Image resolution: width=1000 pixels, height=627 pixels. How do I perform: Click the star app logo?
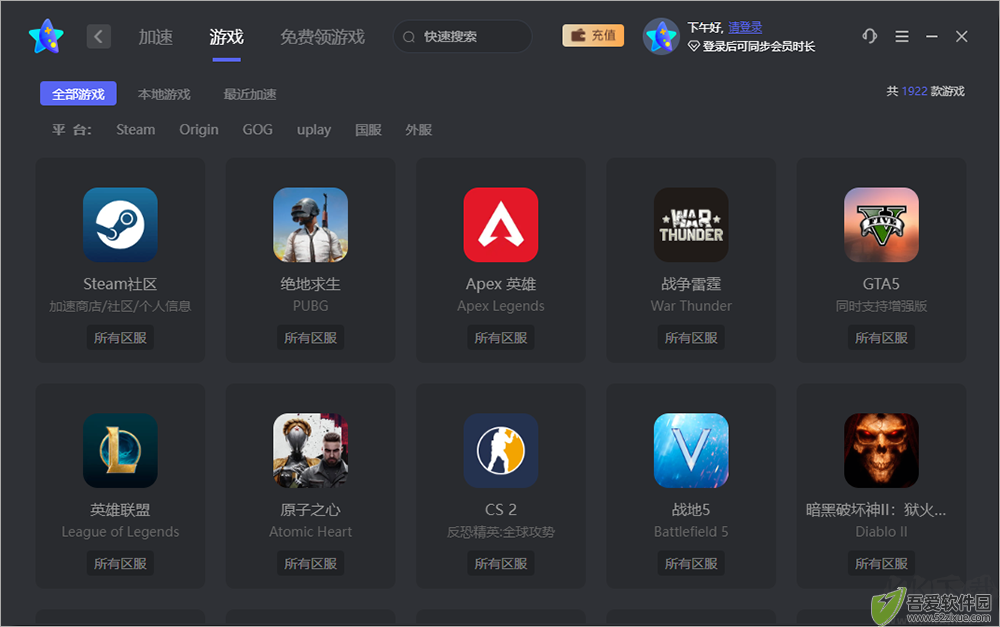coord(47,36)
